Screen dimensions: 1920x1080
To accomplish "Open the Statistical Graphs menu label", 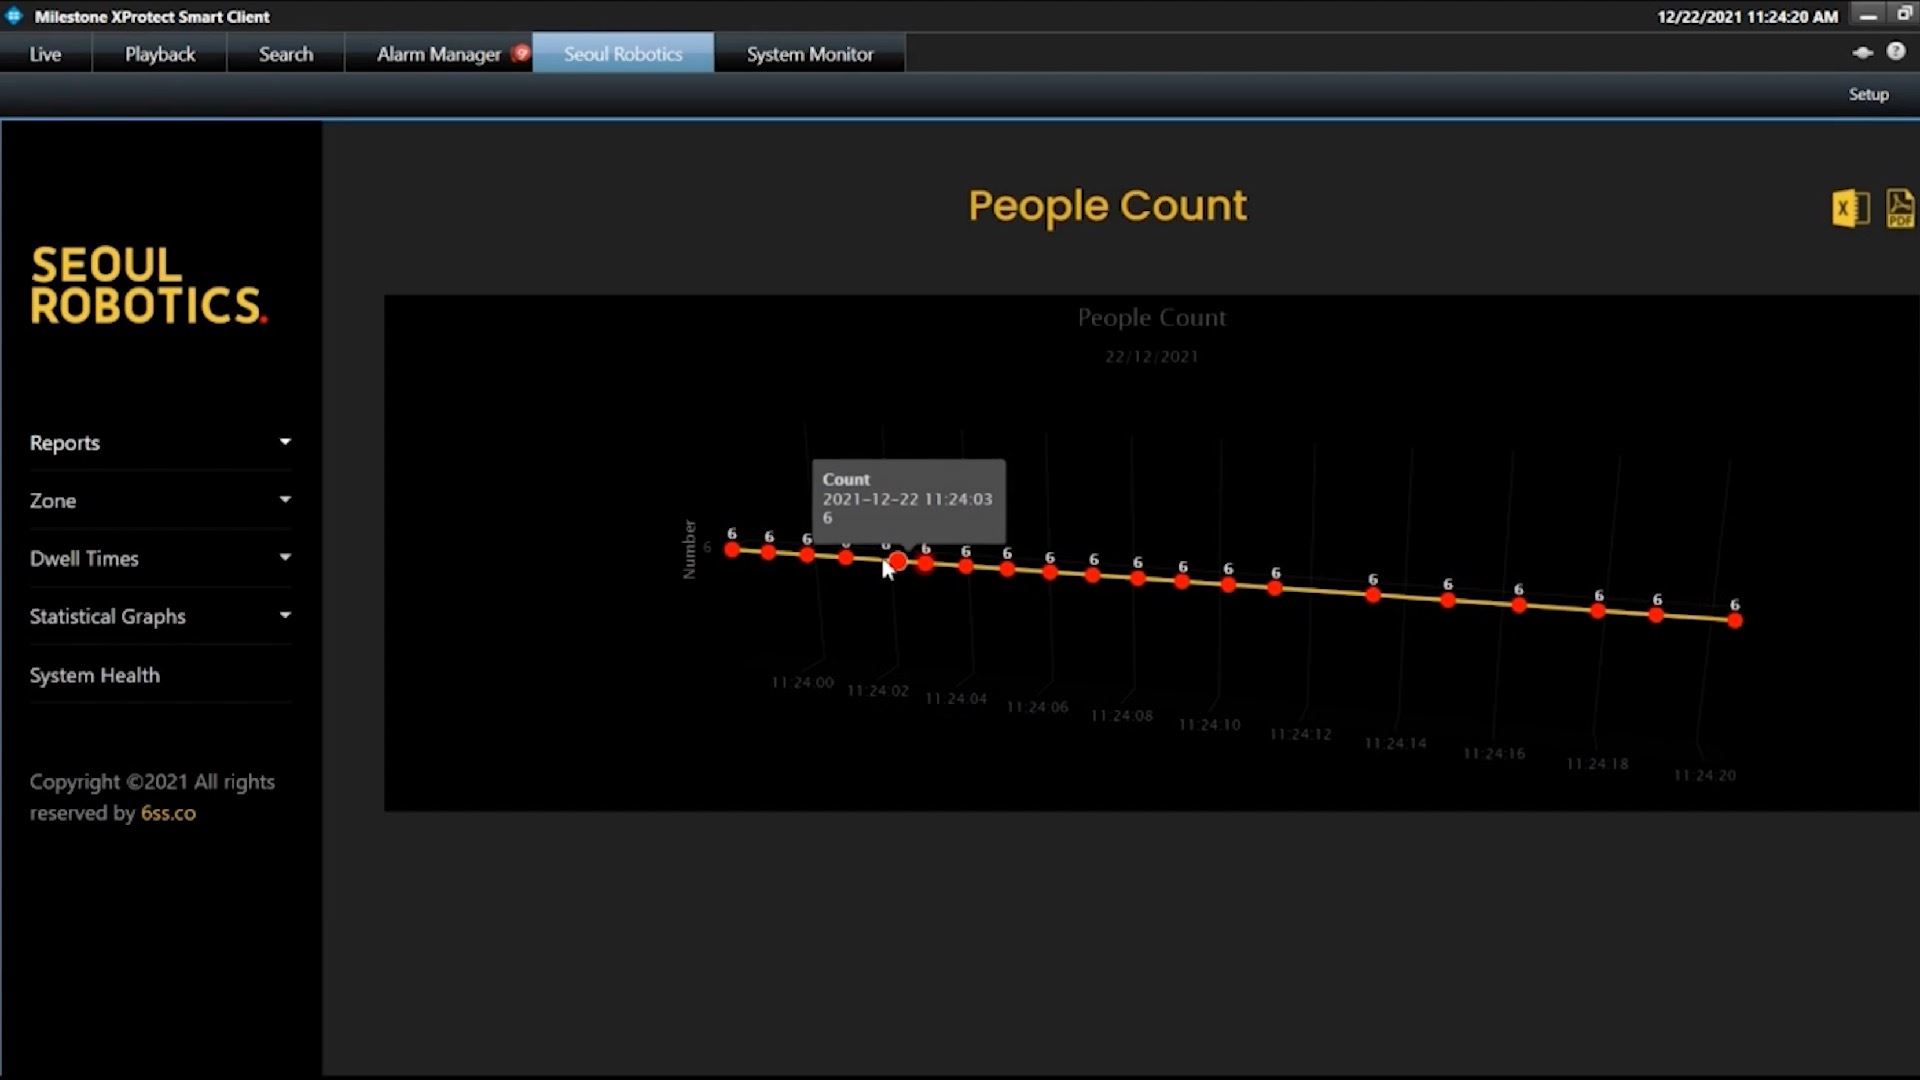I will (x=108, y=616).
